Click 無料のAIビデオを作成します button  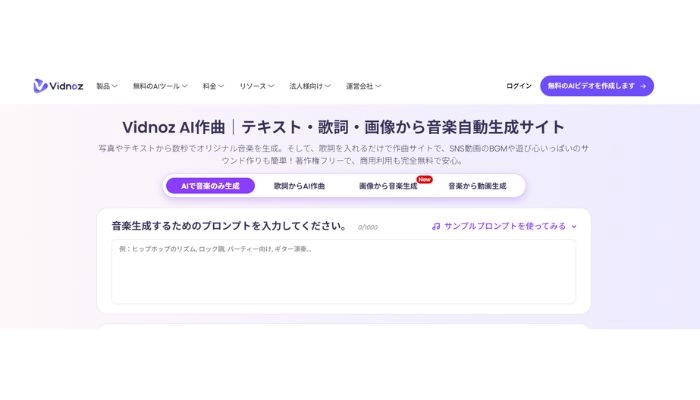(597, 86)
